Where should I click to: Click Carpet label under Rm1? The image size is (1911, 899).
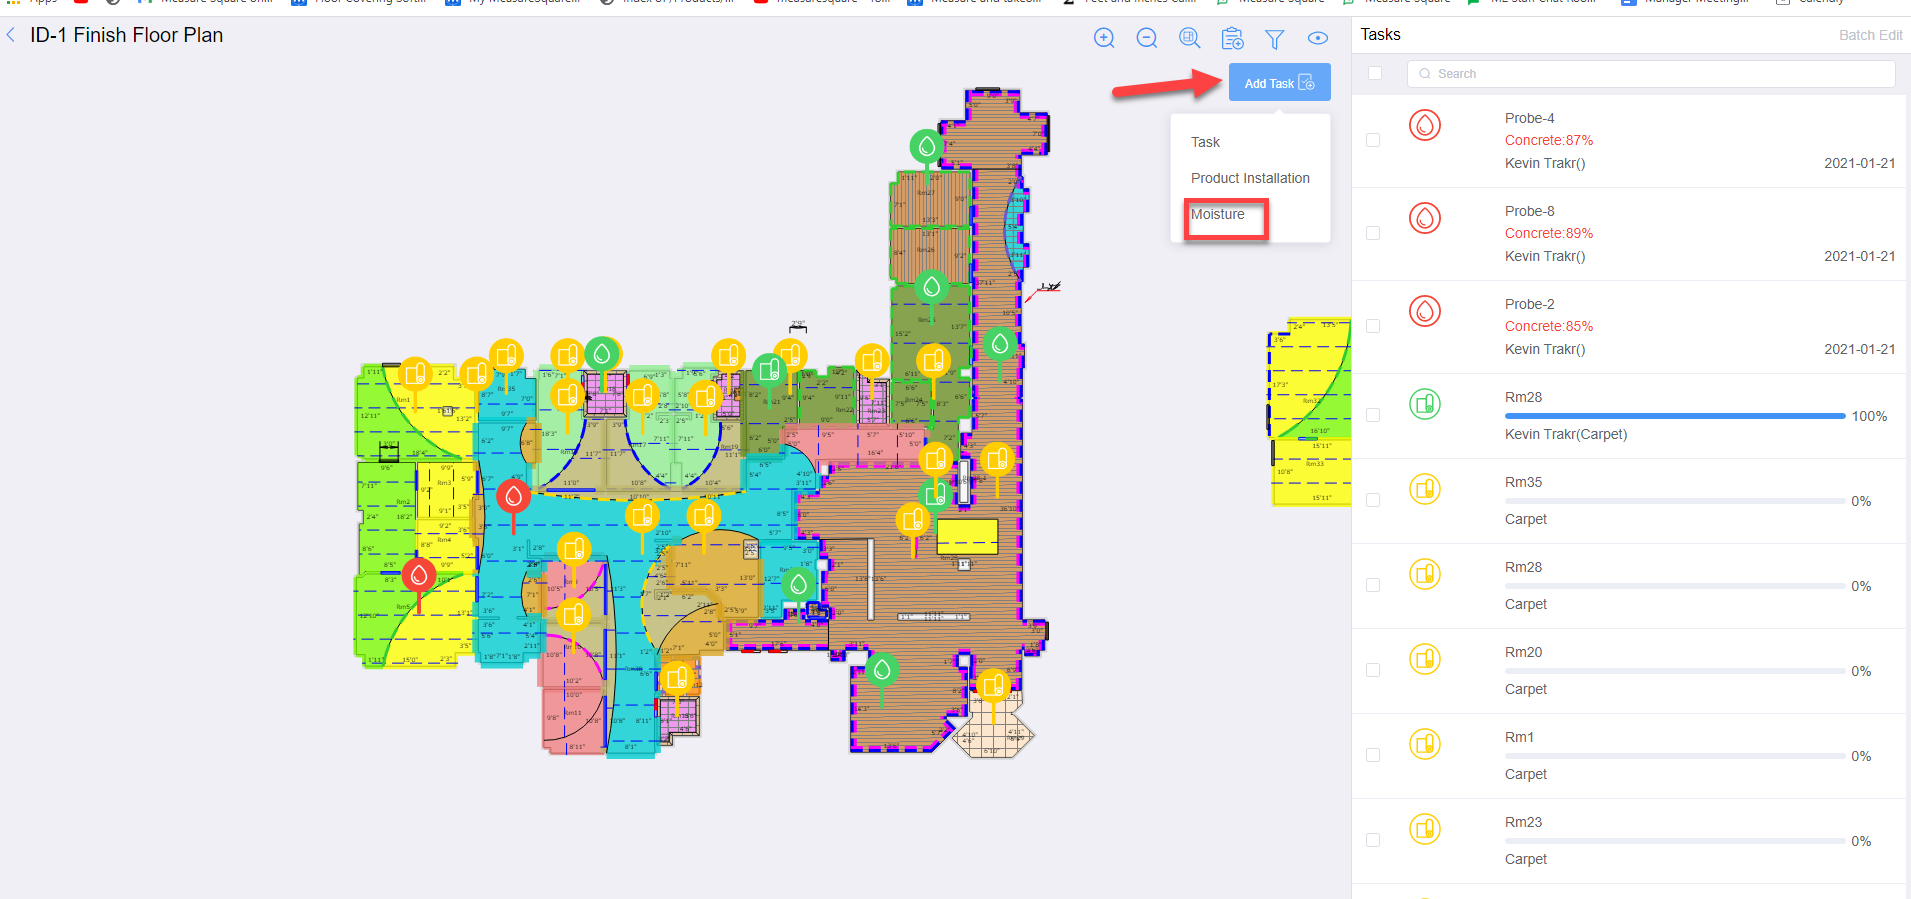pos(1525,774)
